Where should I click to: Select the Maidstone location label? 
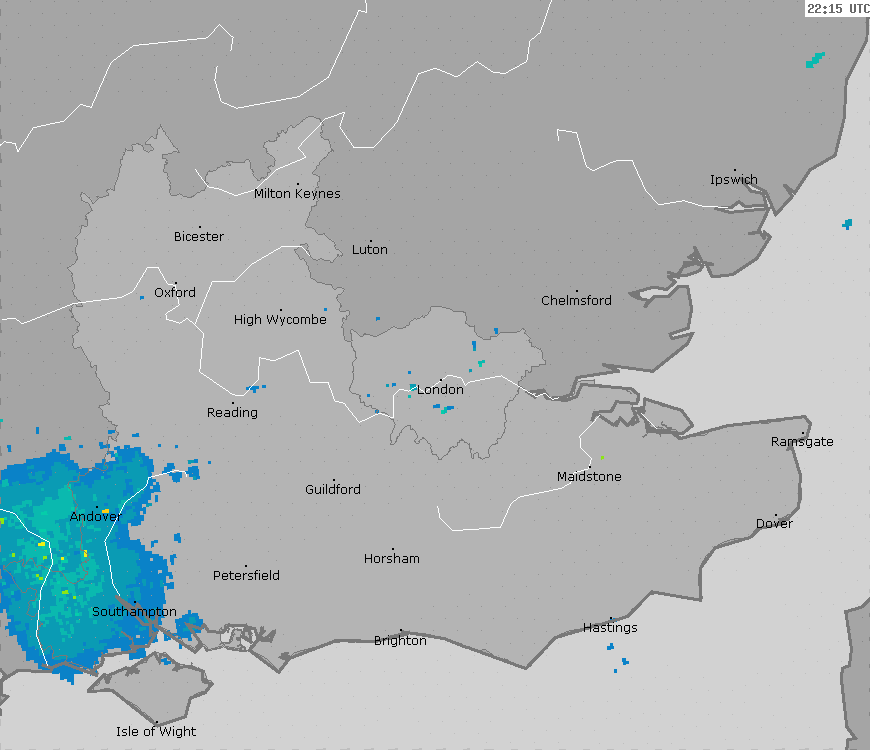[589, 476]
